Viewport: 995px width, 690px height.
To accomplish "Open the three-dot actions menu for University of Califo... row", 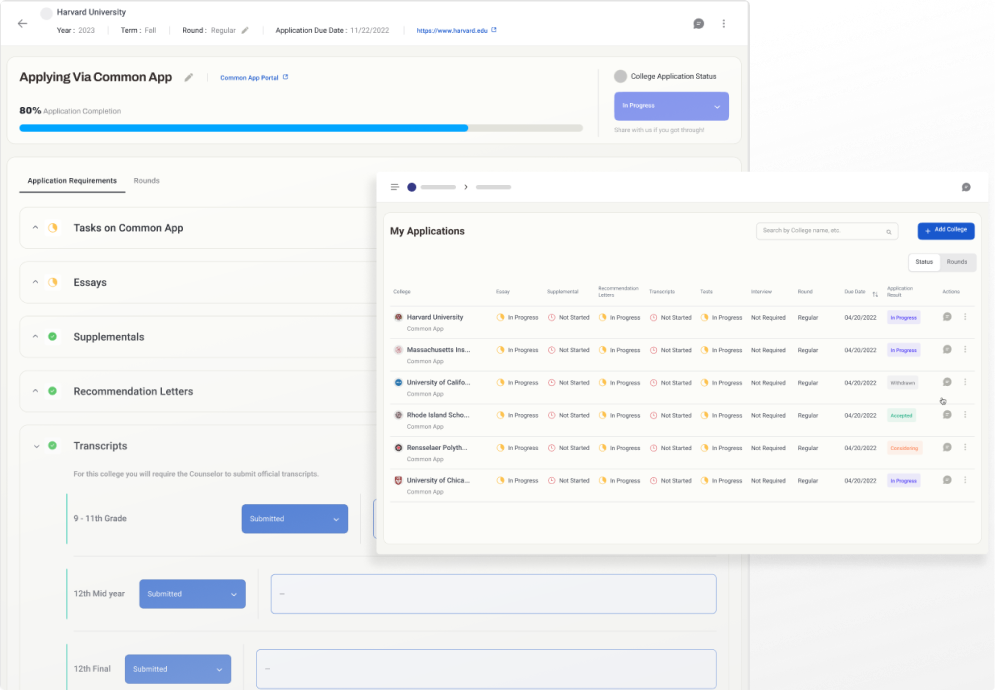I will (965, 382).
